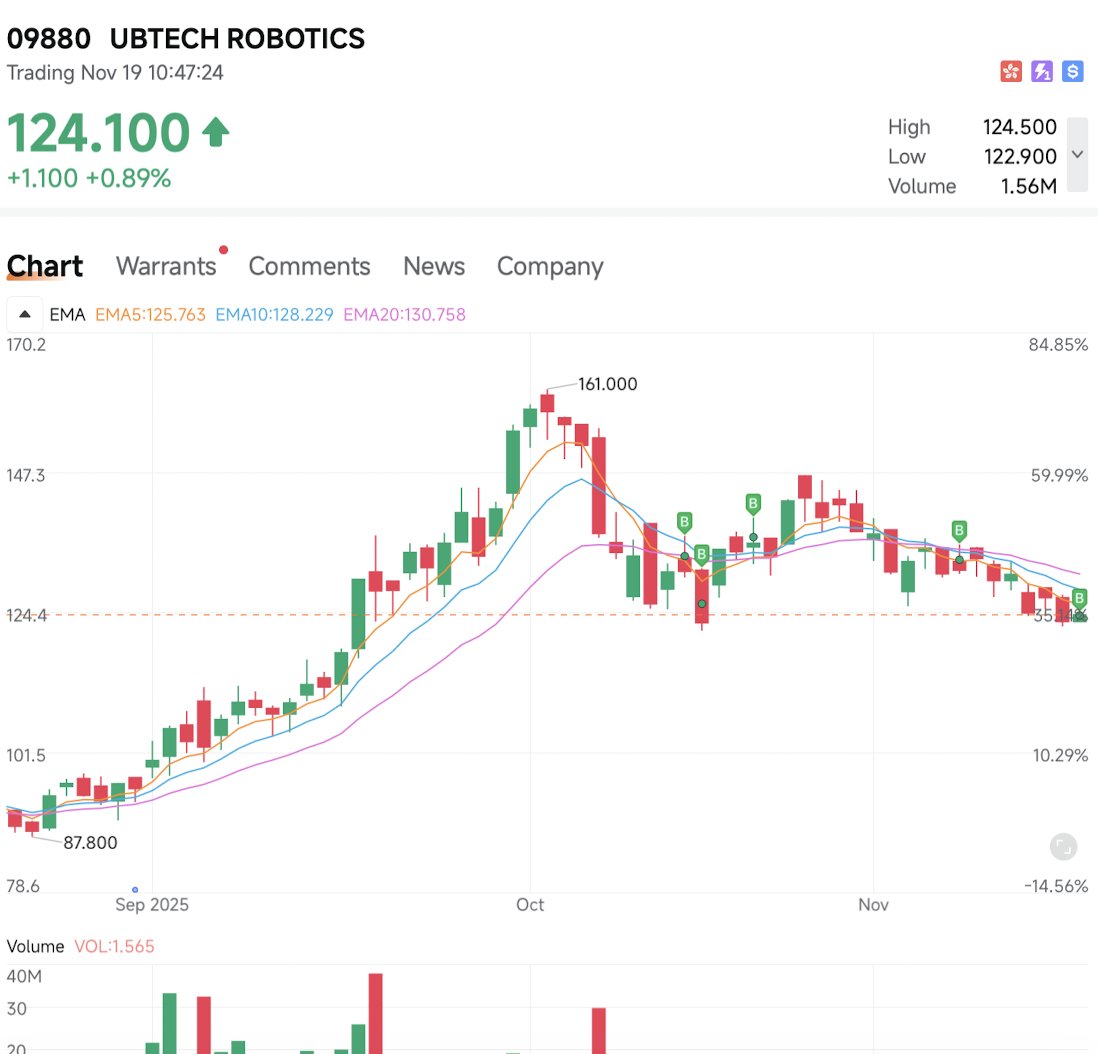Tap the B marker in early November
This screenshot has width=1098, height=1054.
pos(959,530)
